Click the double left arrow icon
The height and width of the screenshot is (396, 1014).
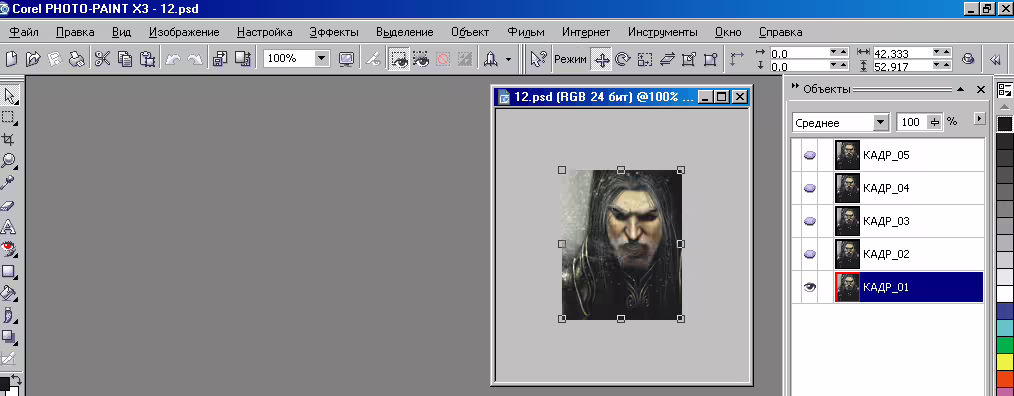[x=995, y=60]
